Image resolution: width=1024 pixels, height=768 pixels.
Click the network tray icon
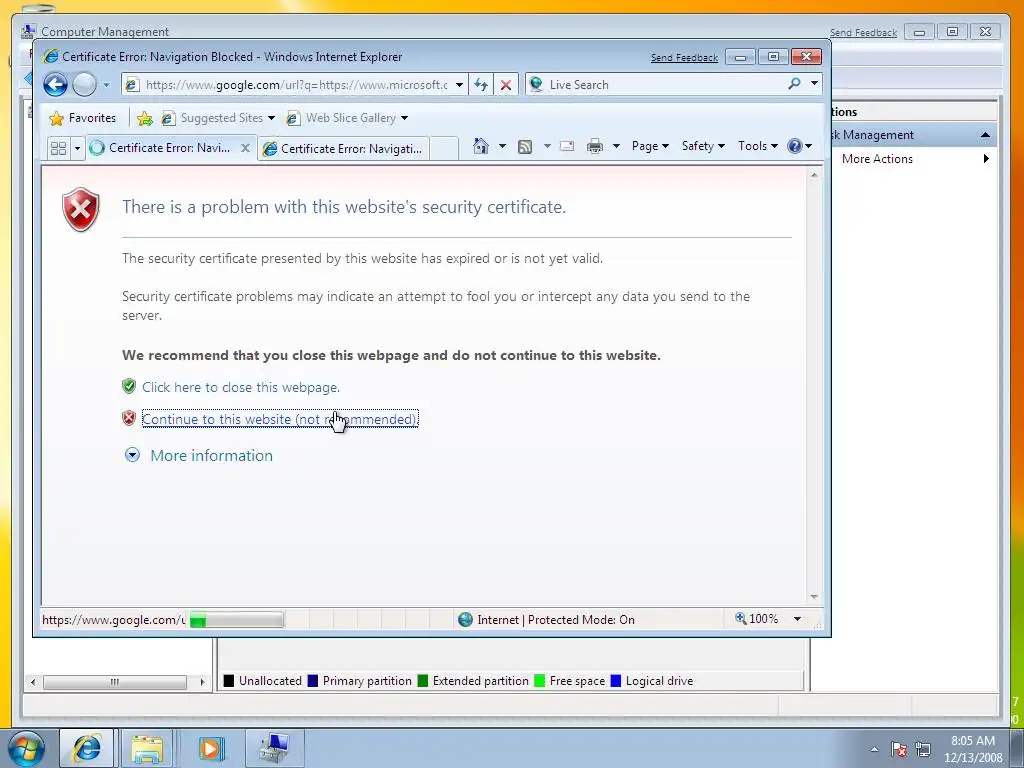(923, 749)
